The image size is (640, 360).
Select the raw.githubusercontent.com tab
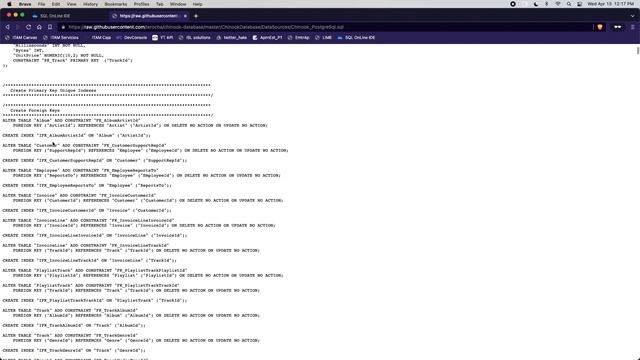point(149,16)
